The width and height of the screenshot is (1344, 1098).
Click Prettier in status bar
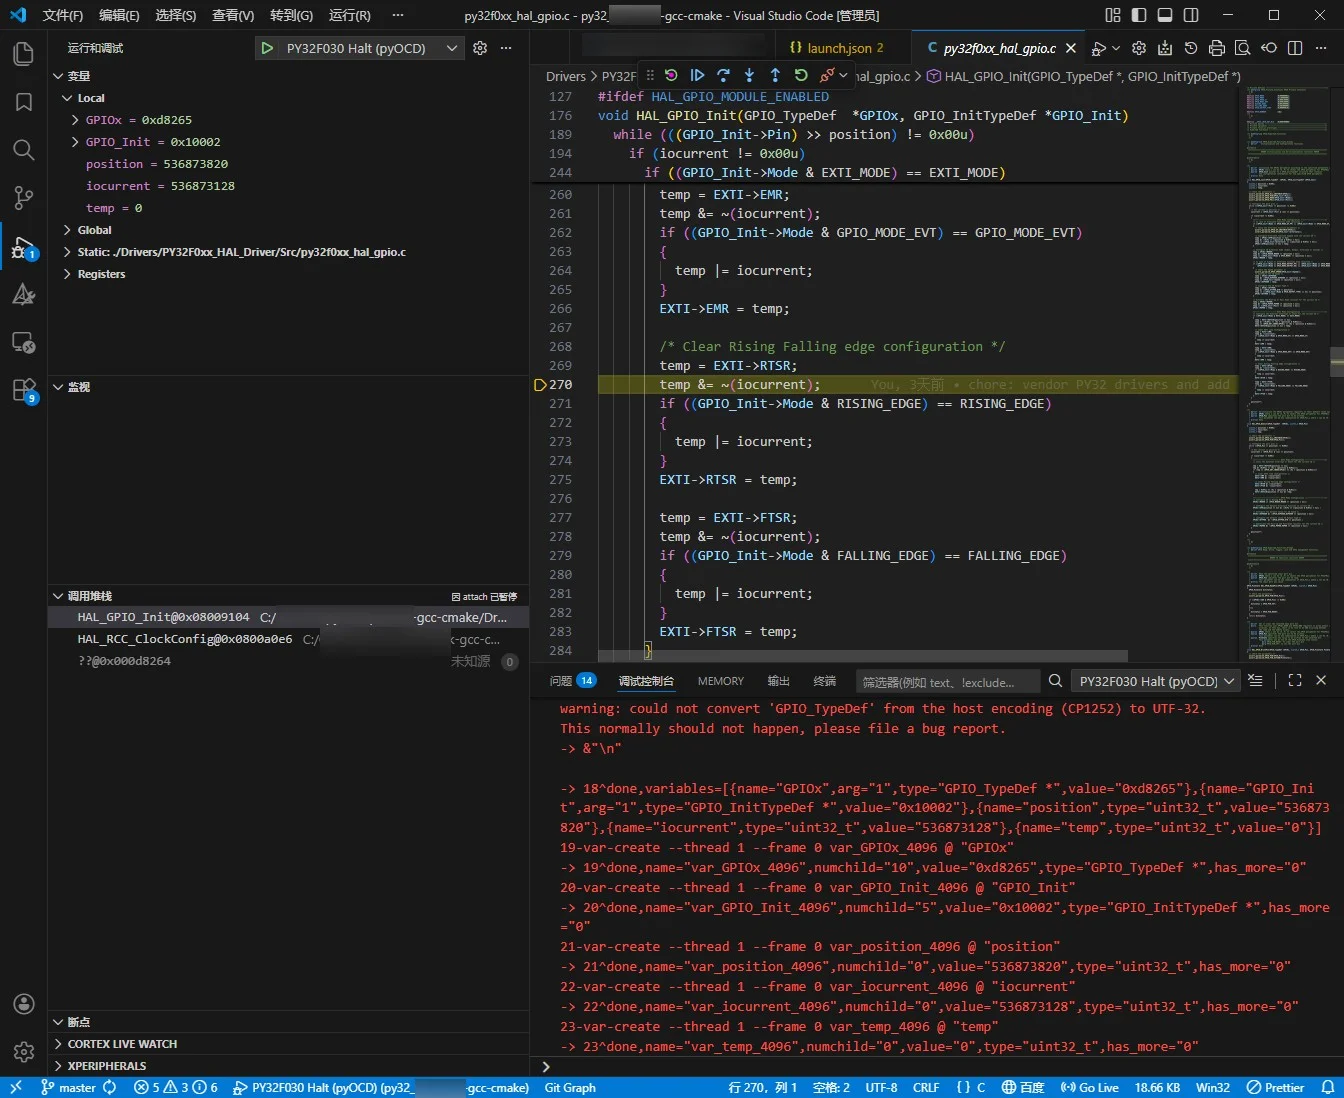(1276, 1087)
